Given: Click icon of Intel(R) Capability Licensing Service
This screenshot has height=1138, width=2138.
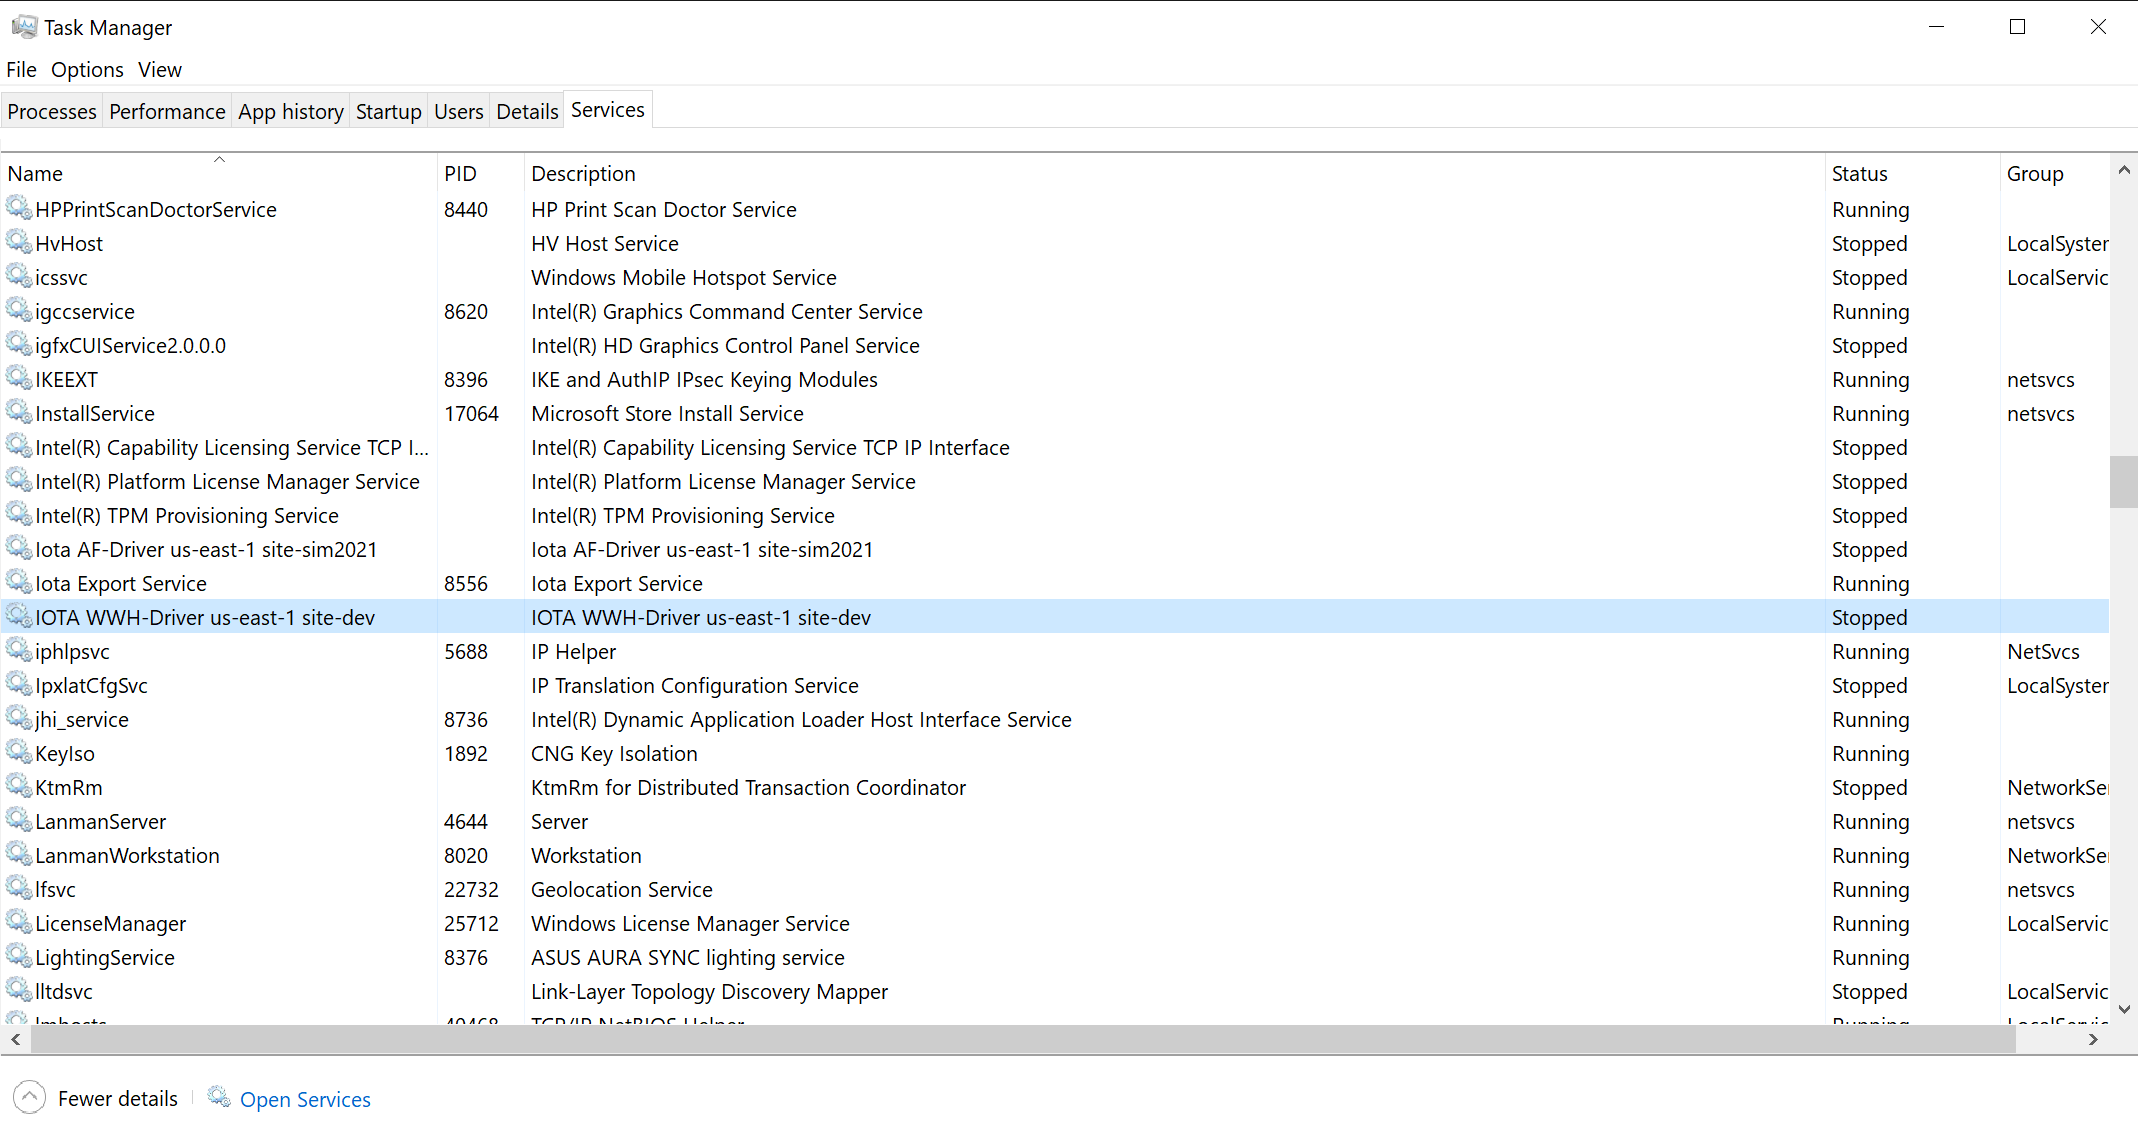Looking at the screenshot, I should pos(19,446).
